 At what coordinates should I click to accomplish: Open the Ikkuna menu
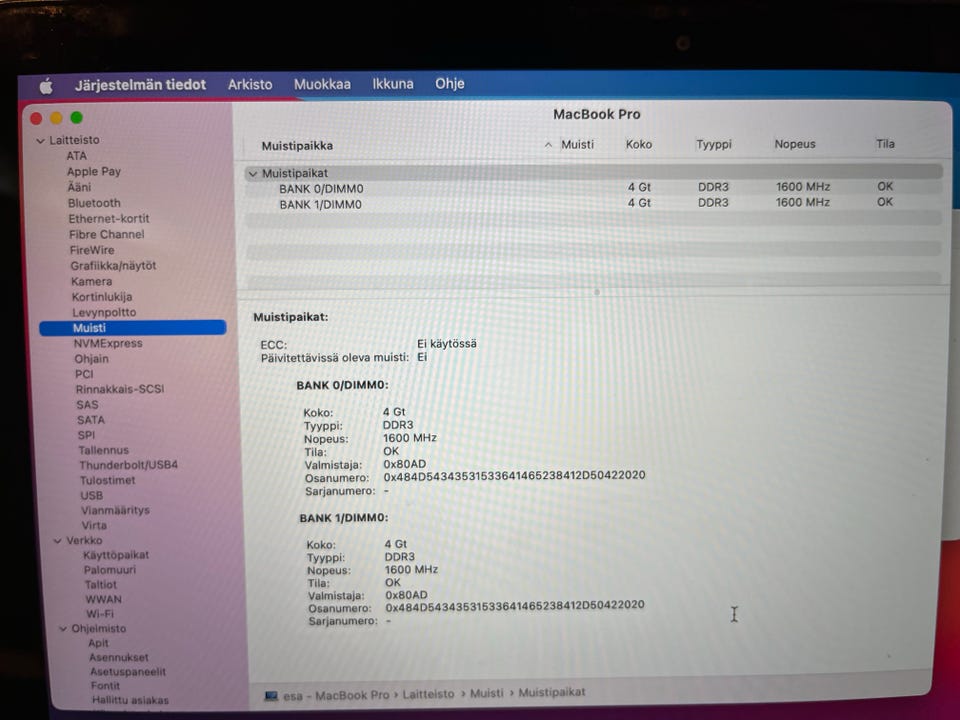[x=392, y=84]
